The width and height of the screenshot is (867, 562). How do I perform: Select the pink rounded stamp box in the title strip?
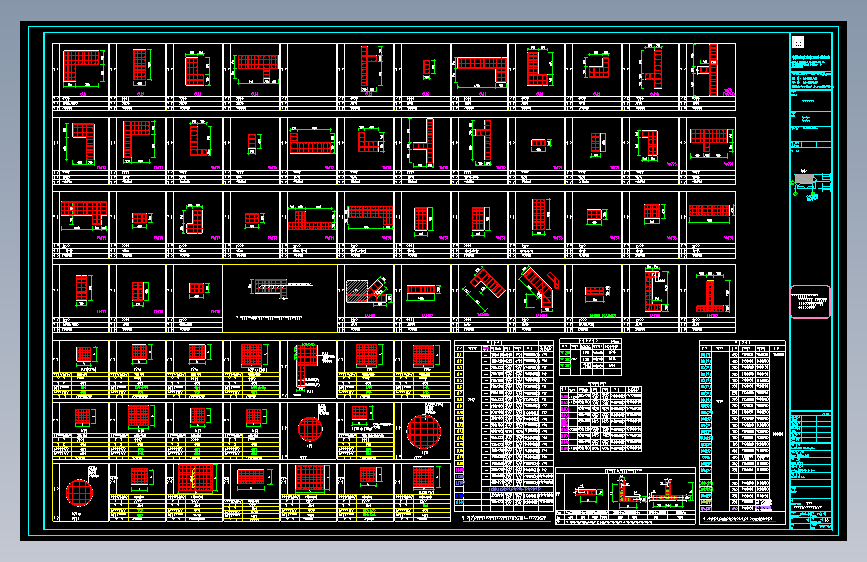810,302
